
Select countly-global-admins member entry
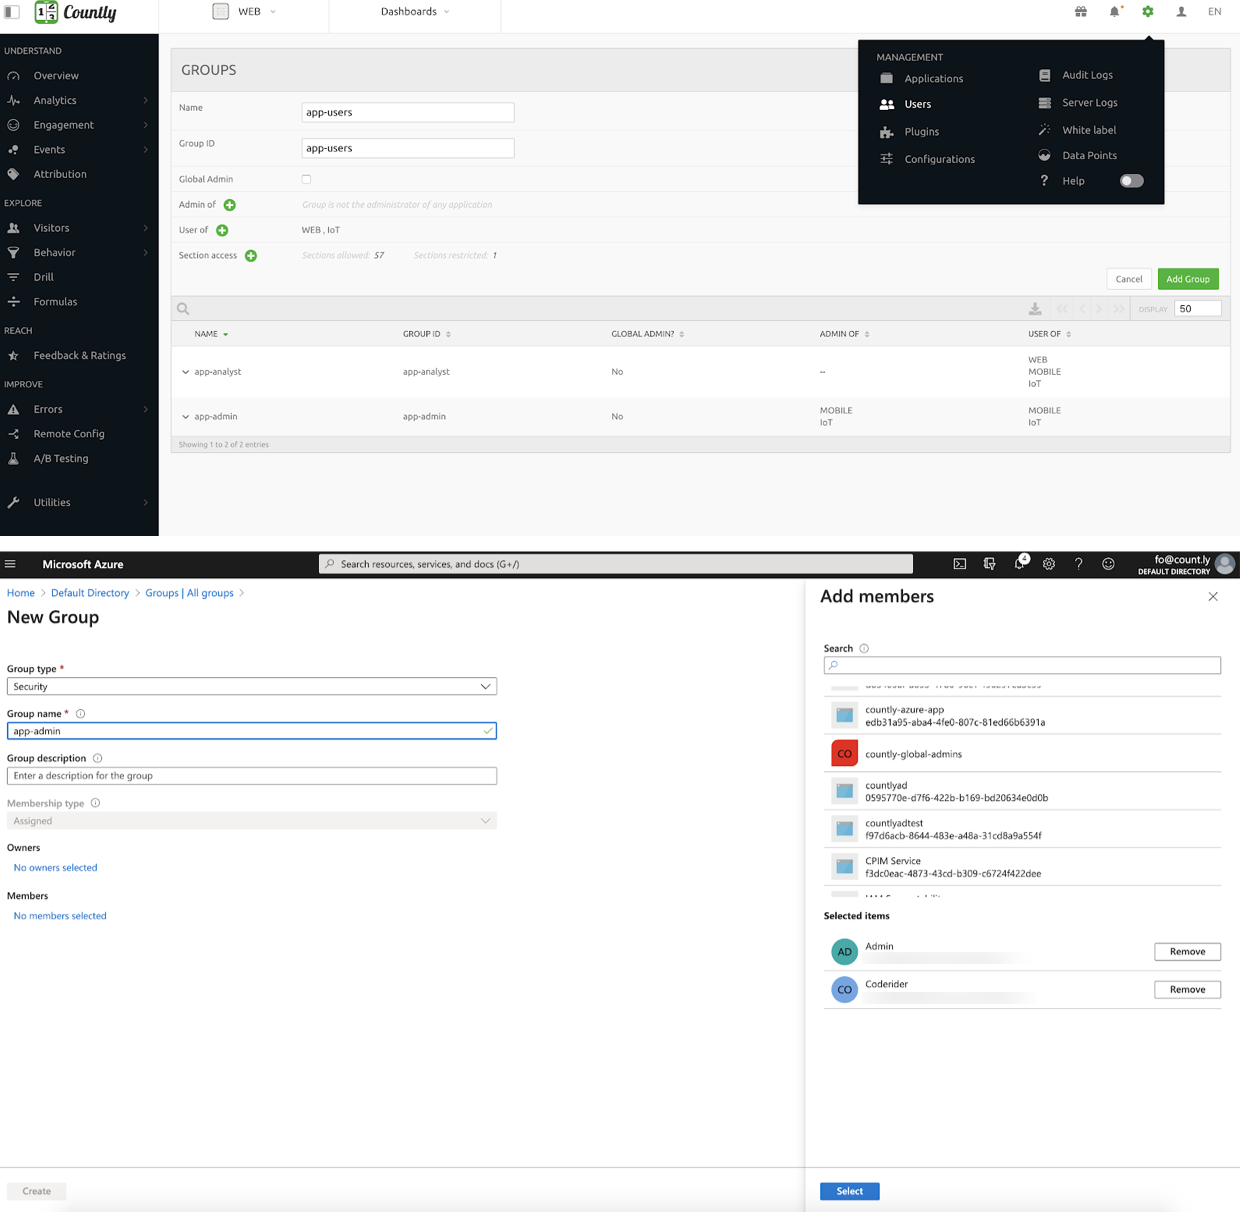[x=1022, y=754]
